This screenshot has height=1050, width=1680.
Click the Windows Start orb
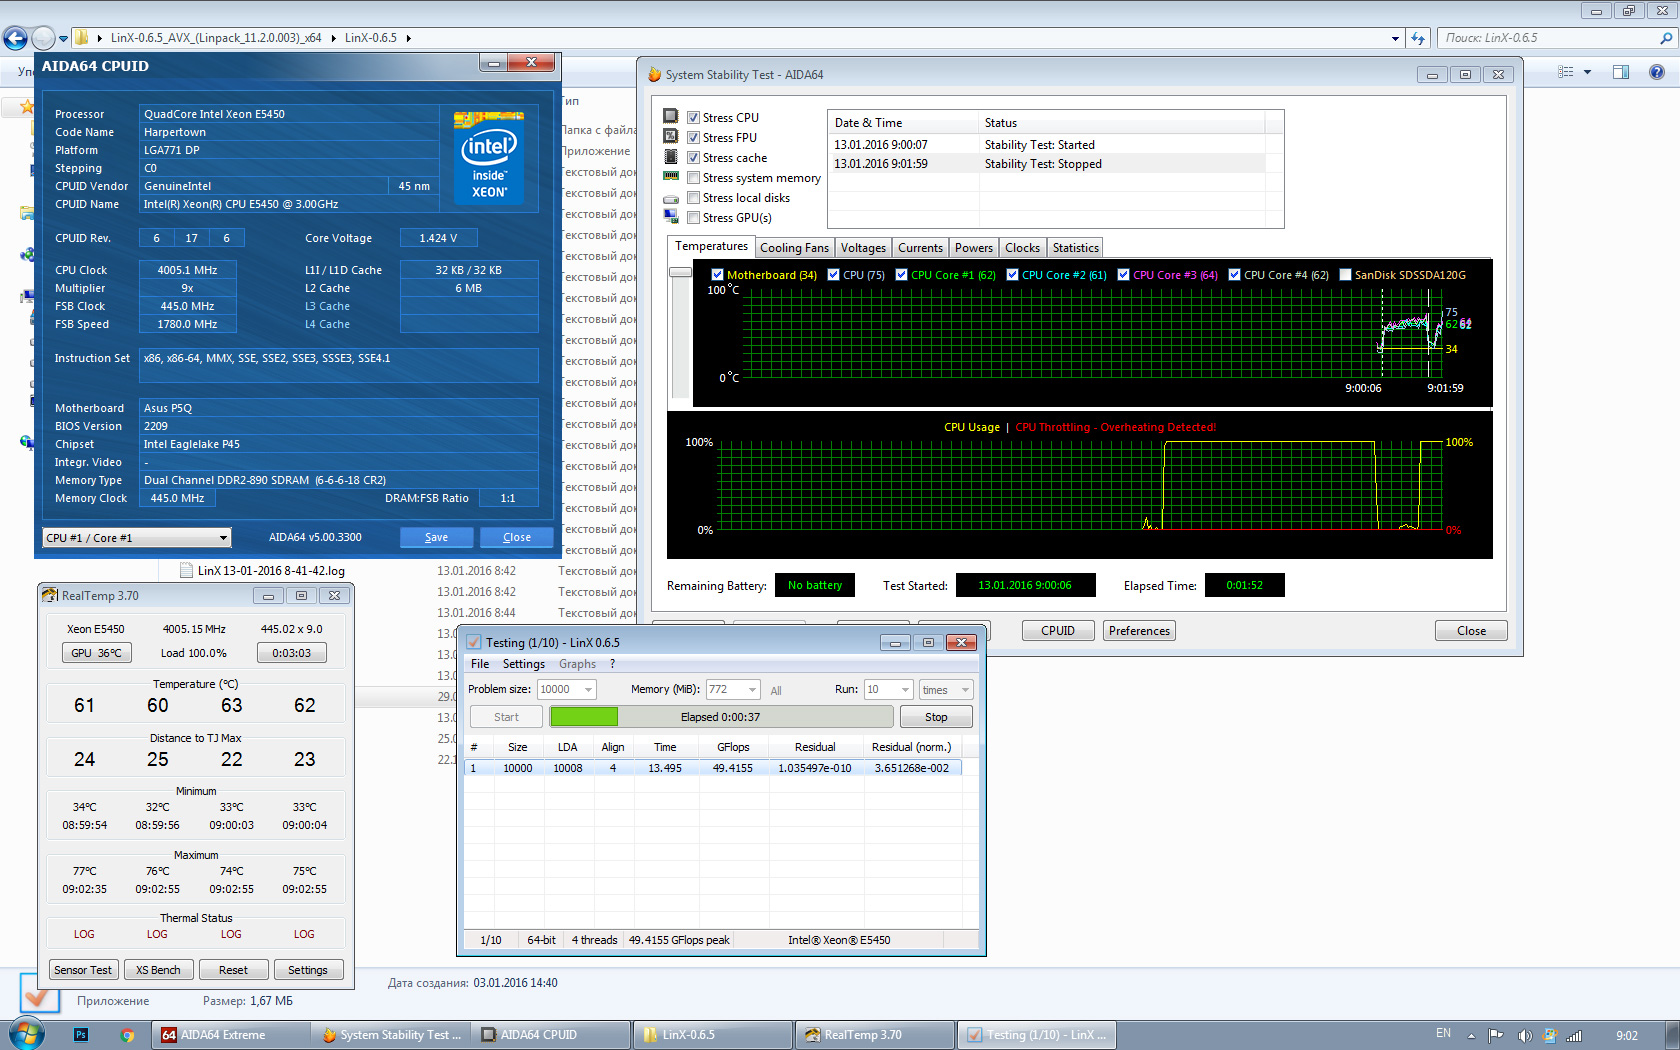click(27, 1033)
